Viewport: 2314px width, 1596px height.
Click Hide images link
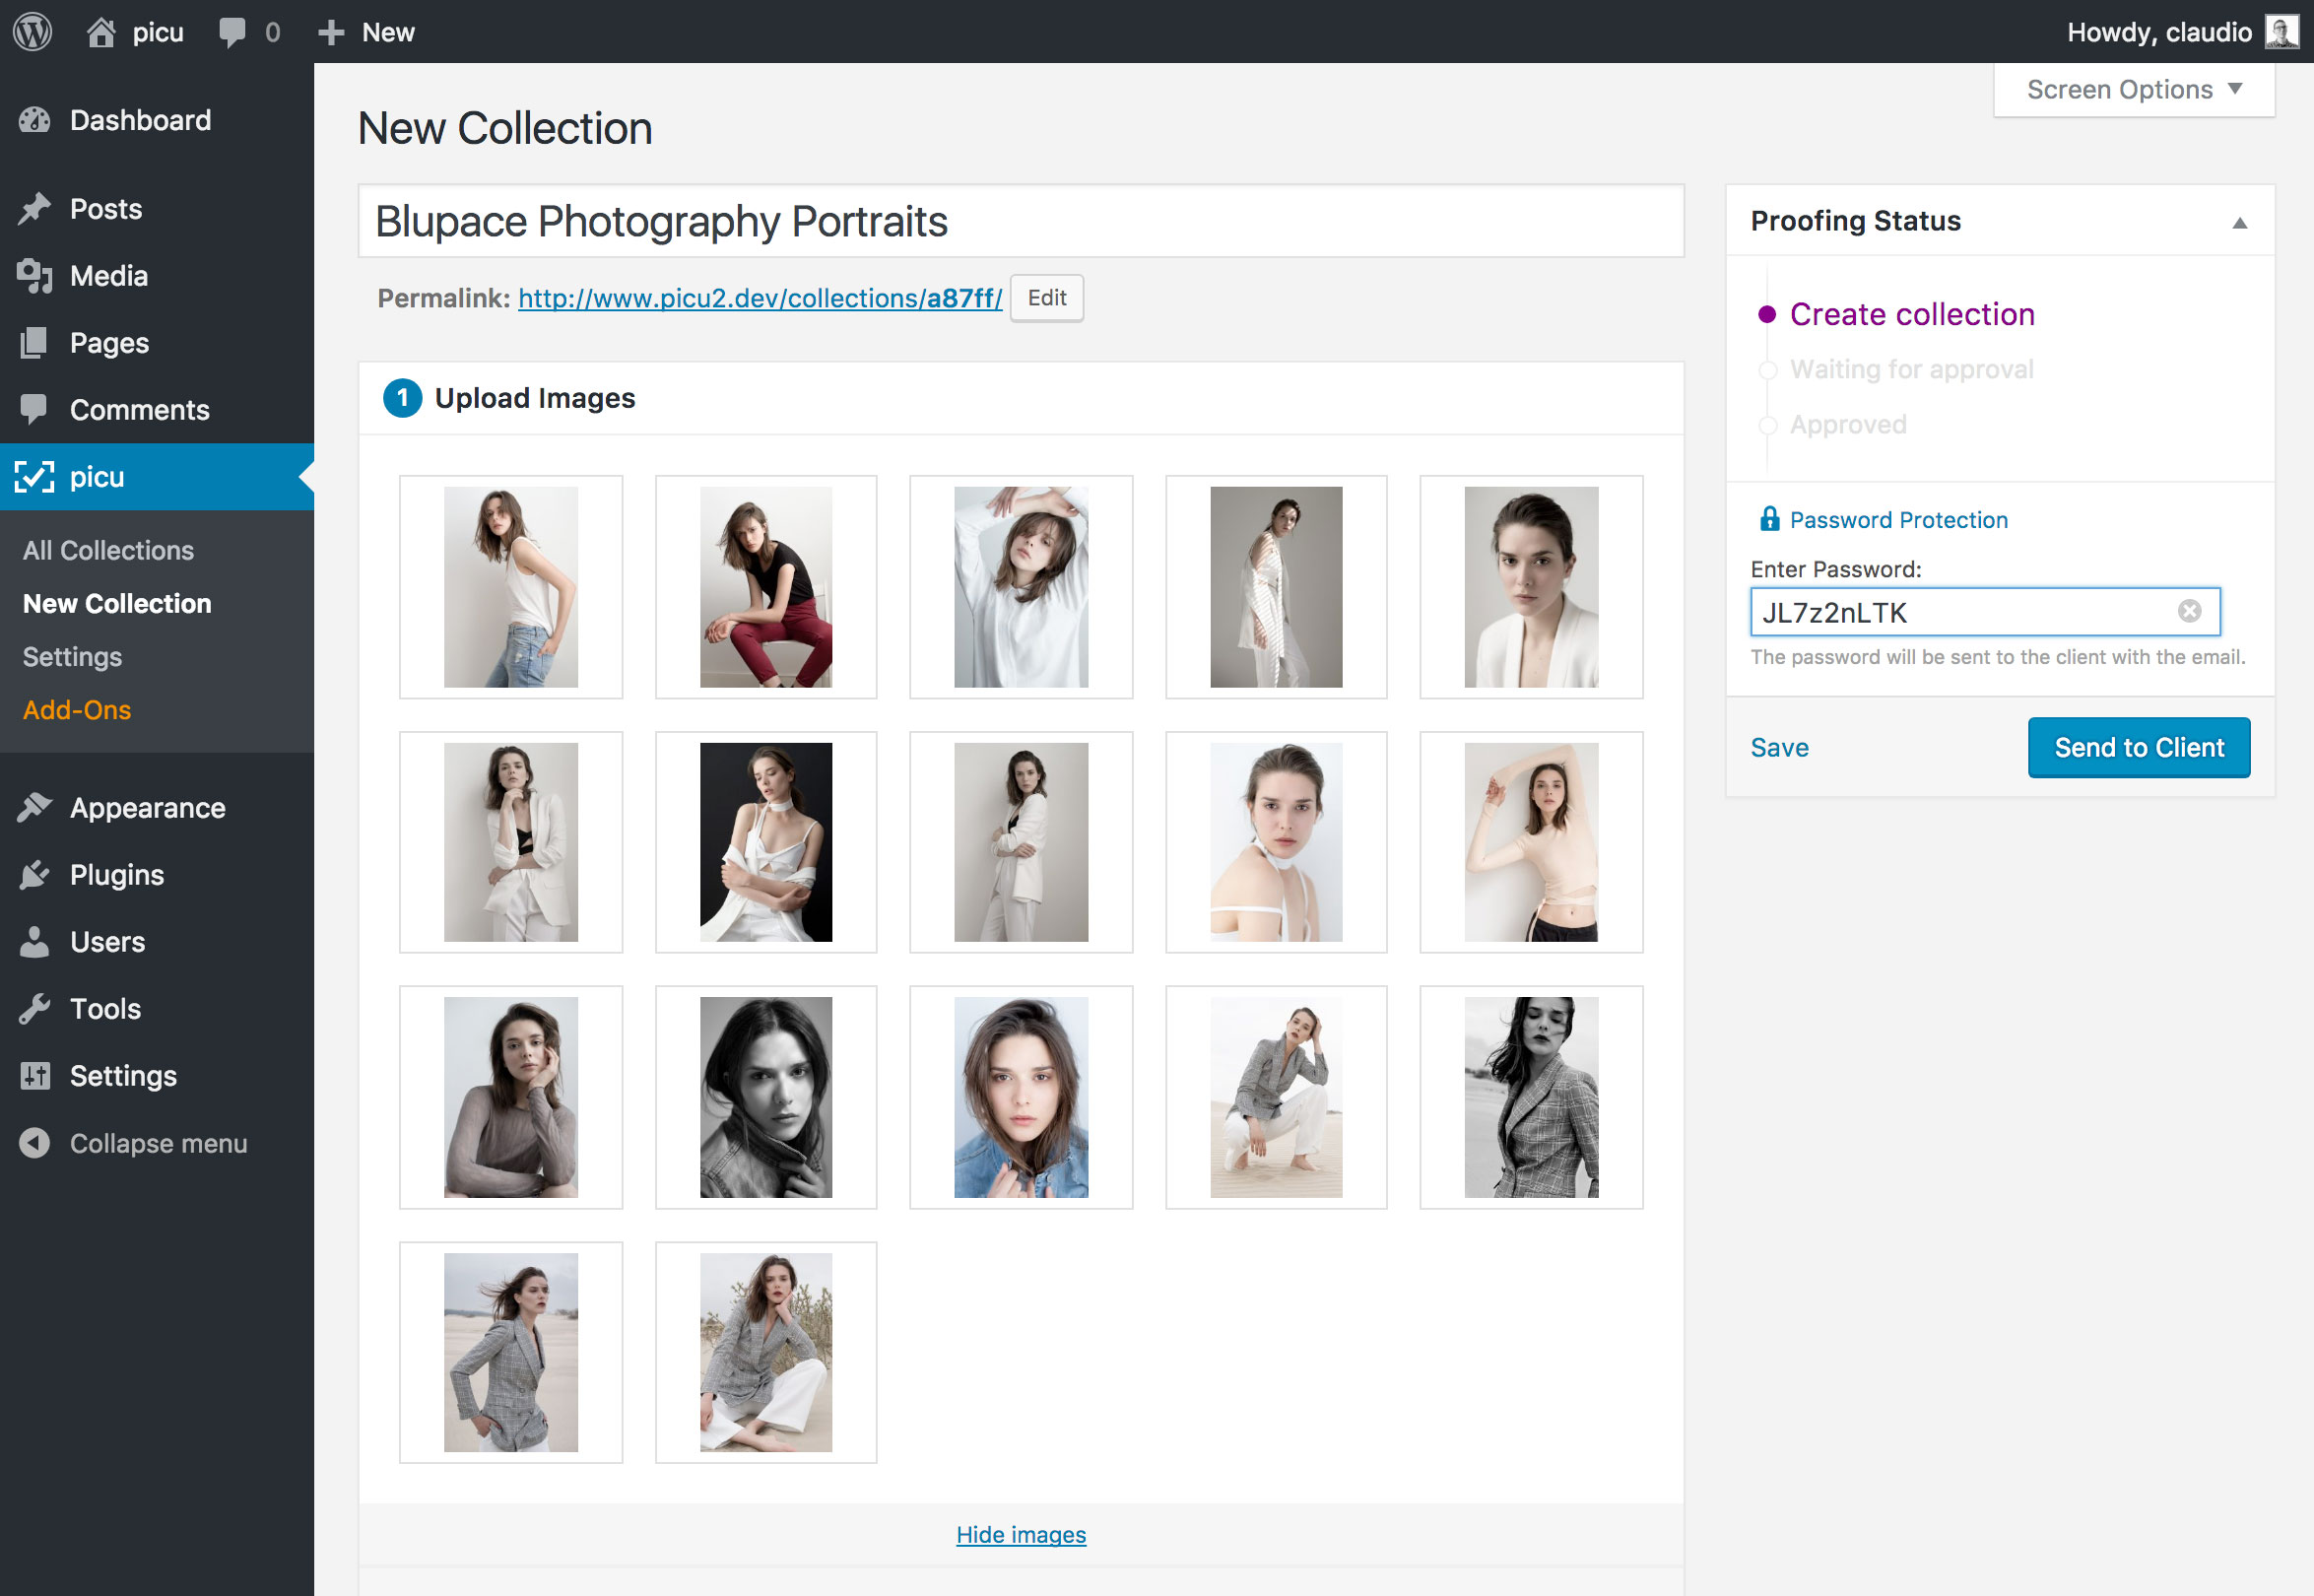[x=1020, y=1534]
